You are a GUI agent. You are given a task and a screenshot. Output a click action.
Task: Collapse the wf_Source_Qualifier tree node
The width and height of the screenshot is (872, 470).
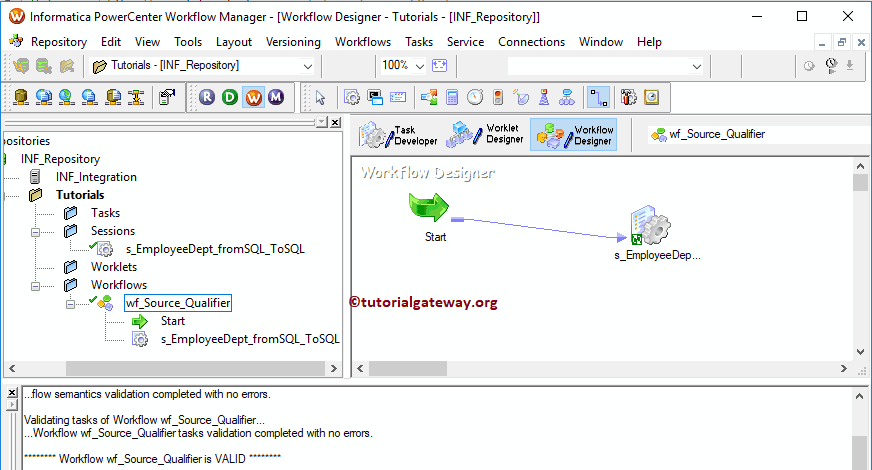[x=70, y=304]
